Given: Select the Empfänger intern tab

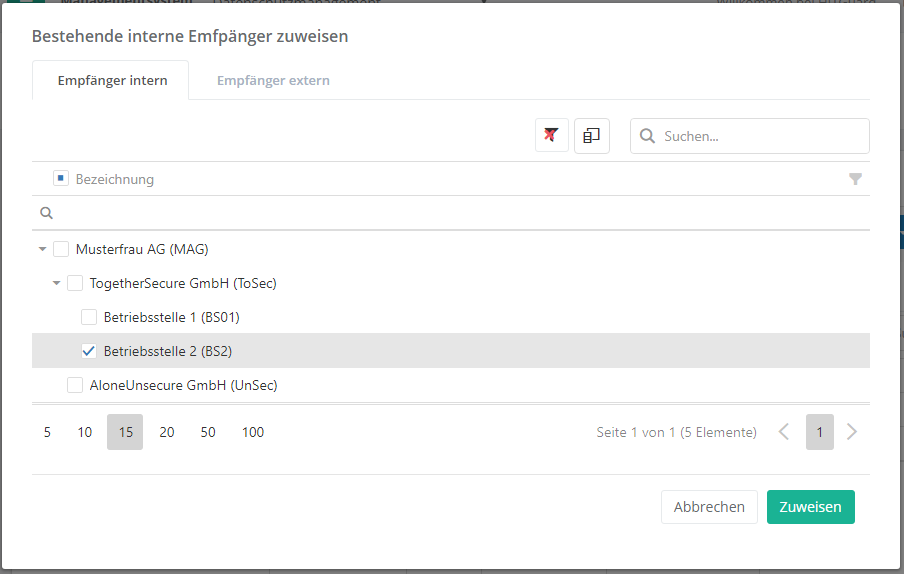Looking at the screenshot, I should (x=111, y=80).
